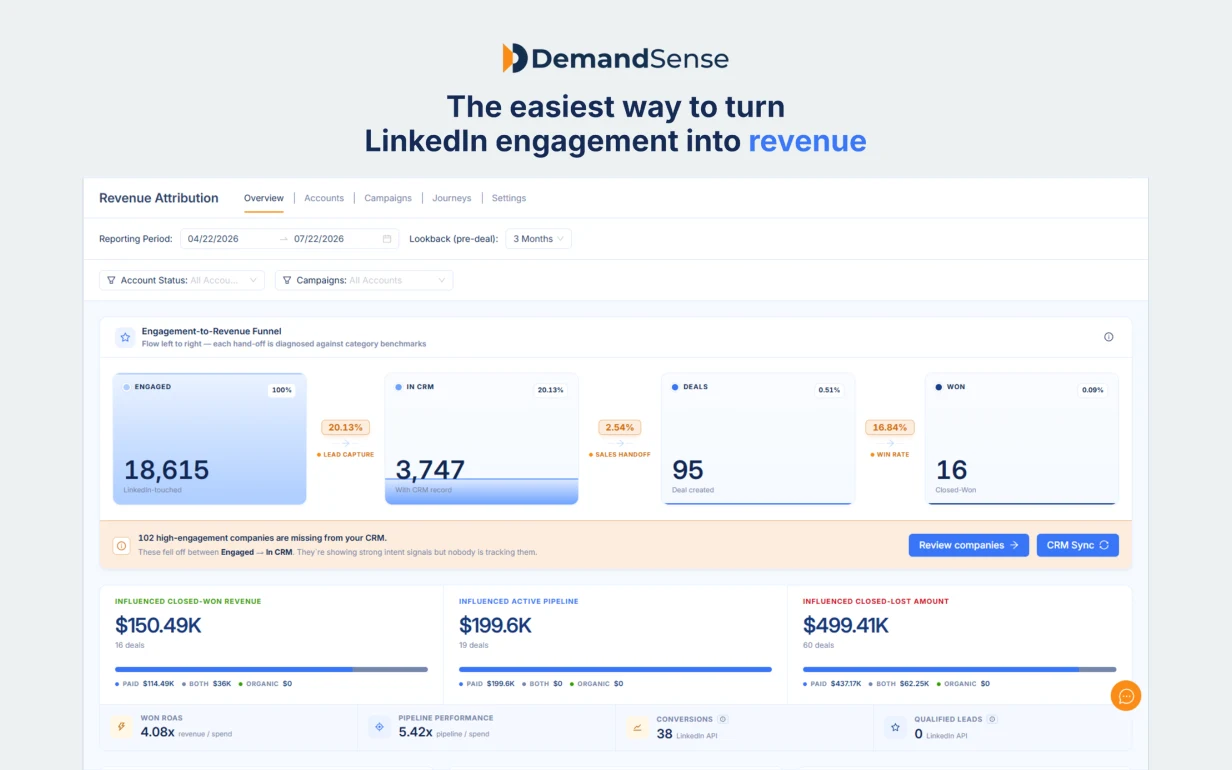Click the Paid $114.49K legend entry
This screenshot has height=770, width=1232.
tap(145, 684)
